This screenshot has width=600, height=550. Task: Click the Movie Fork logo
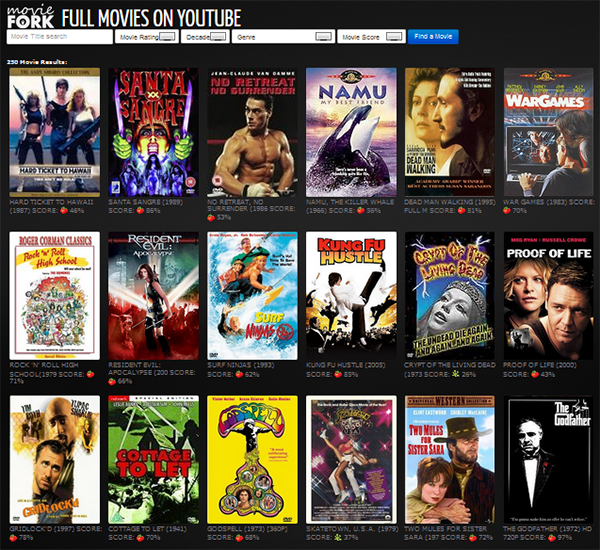29,15
